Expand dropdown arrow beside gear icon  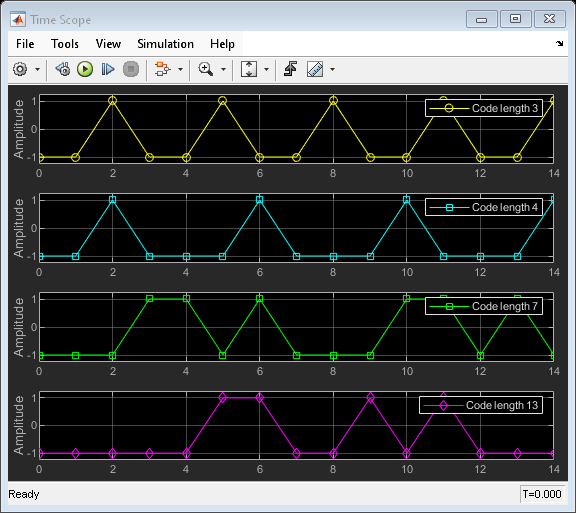(37, 69)
